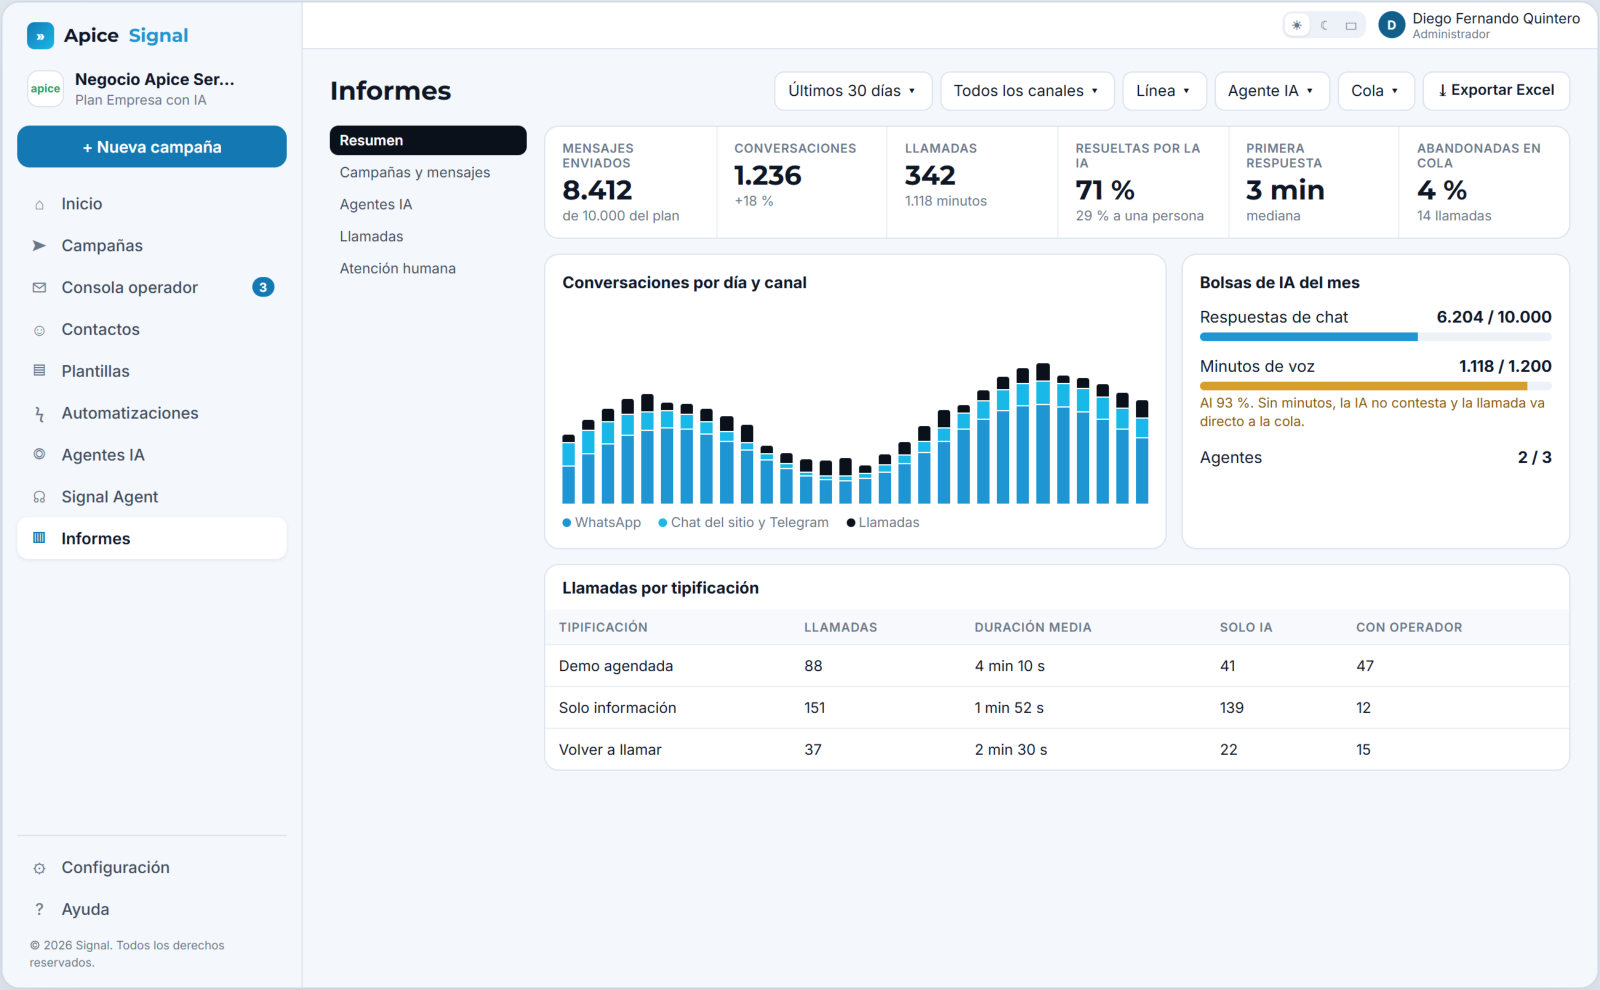Expand the Todos los canales filter

click(x=1027, y=91)
